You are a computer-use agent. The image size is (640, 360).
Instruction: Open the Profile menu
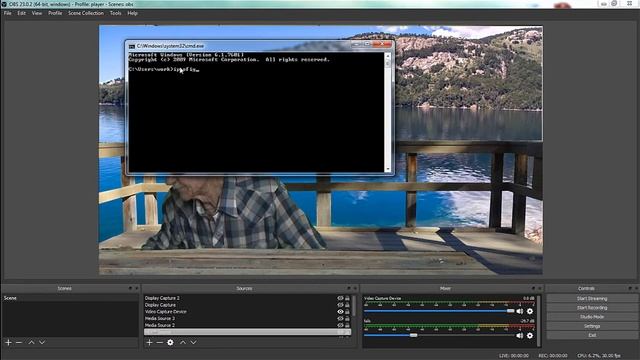tap(55, 13)
